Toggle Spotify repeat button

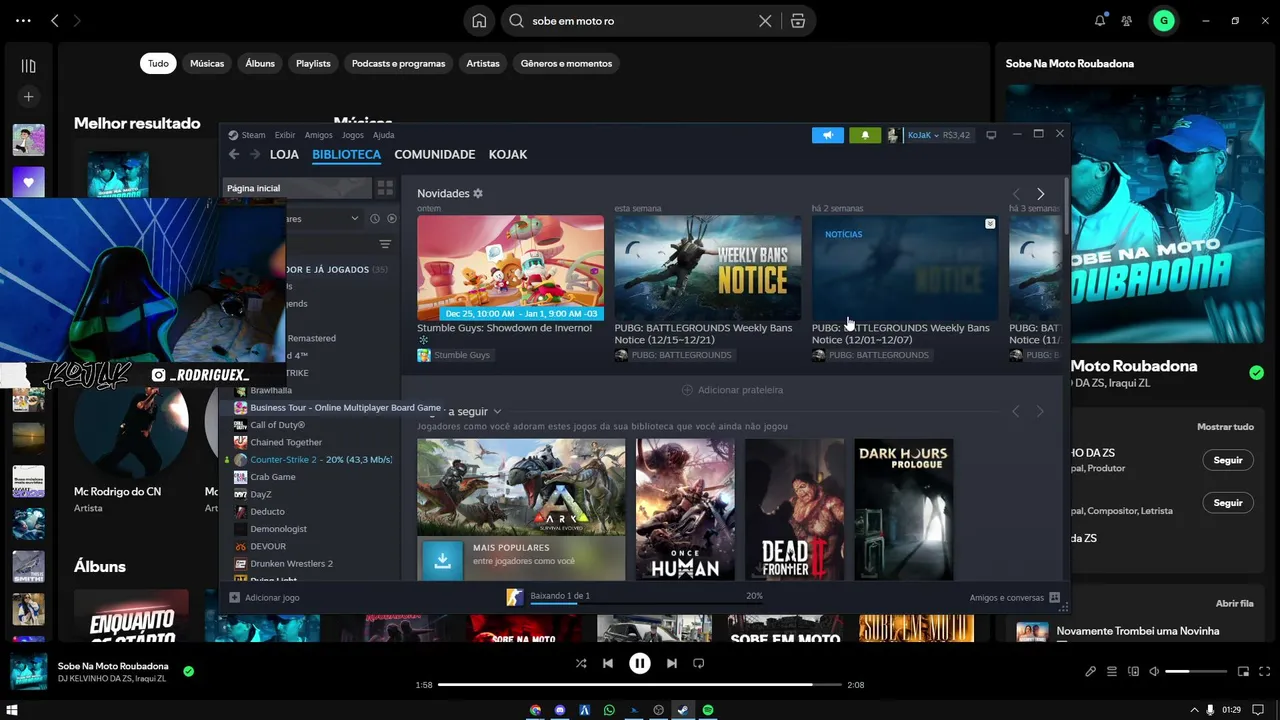(x=699, y=663)
